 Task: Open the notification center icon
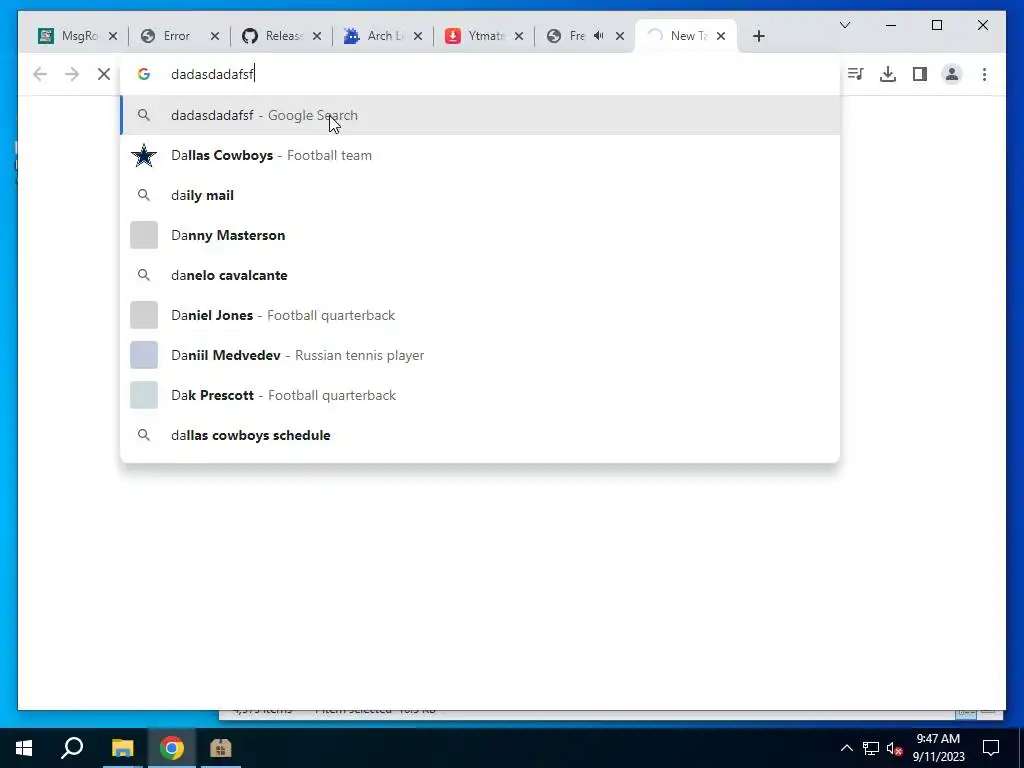(991, 748)
